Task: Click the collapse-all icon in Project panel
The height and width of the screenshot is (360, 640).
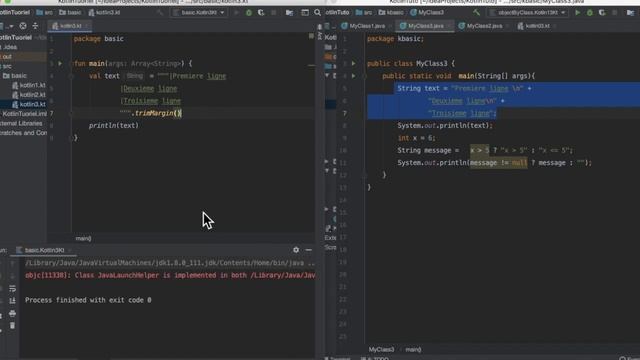Action: (35, 26)
